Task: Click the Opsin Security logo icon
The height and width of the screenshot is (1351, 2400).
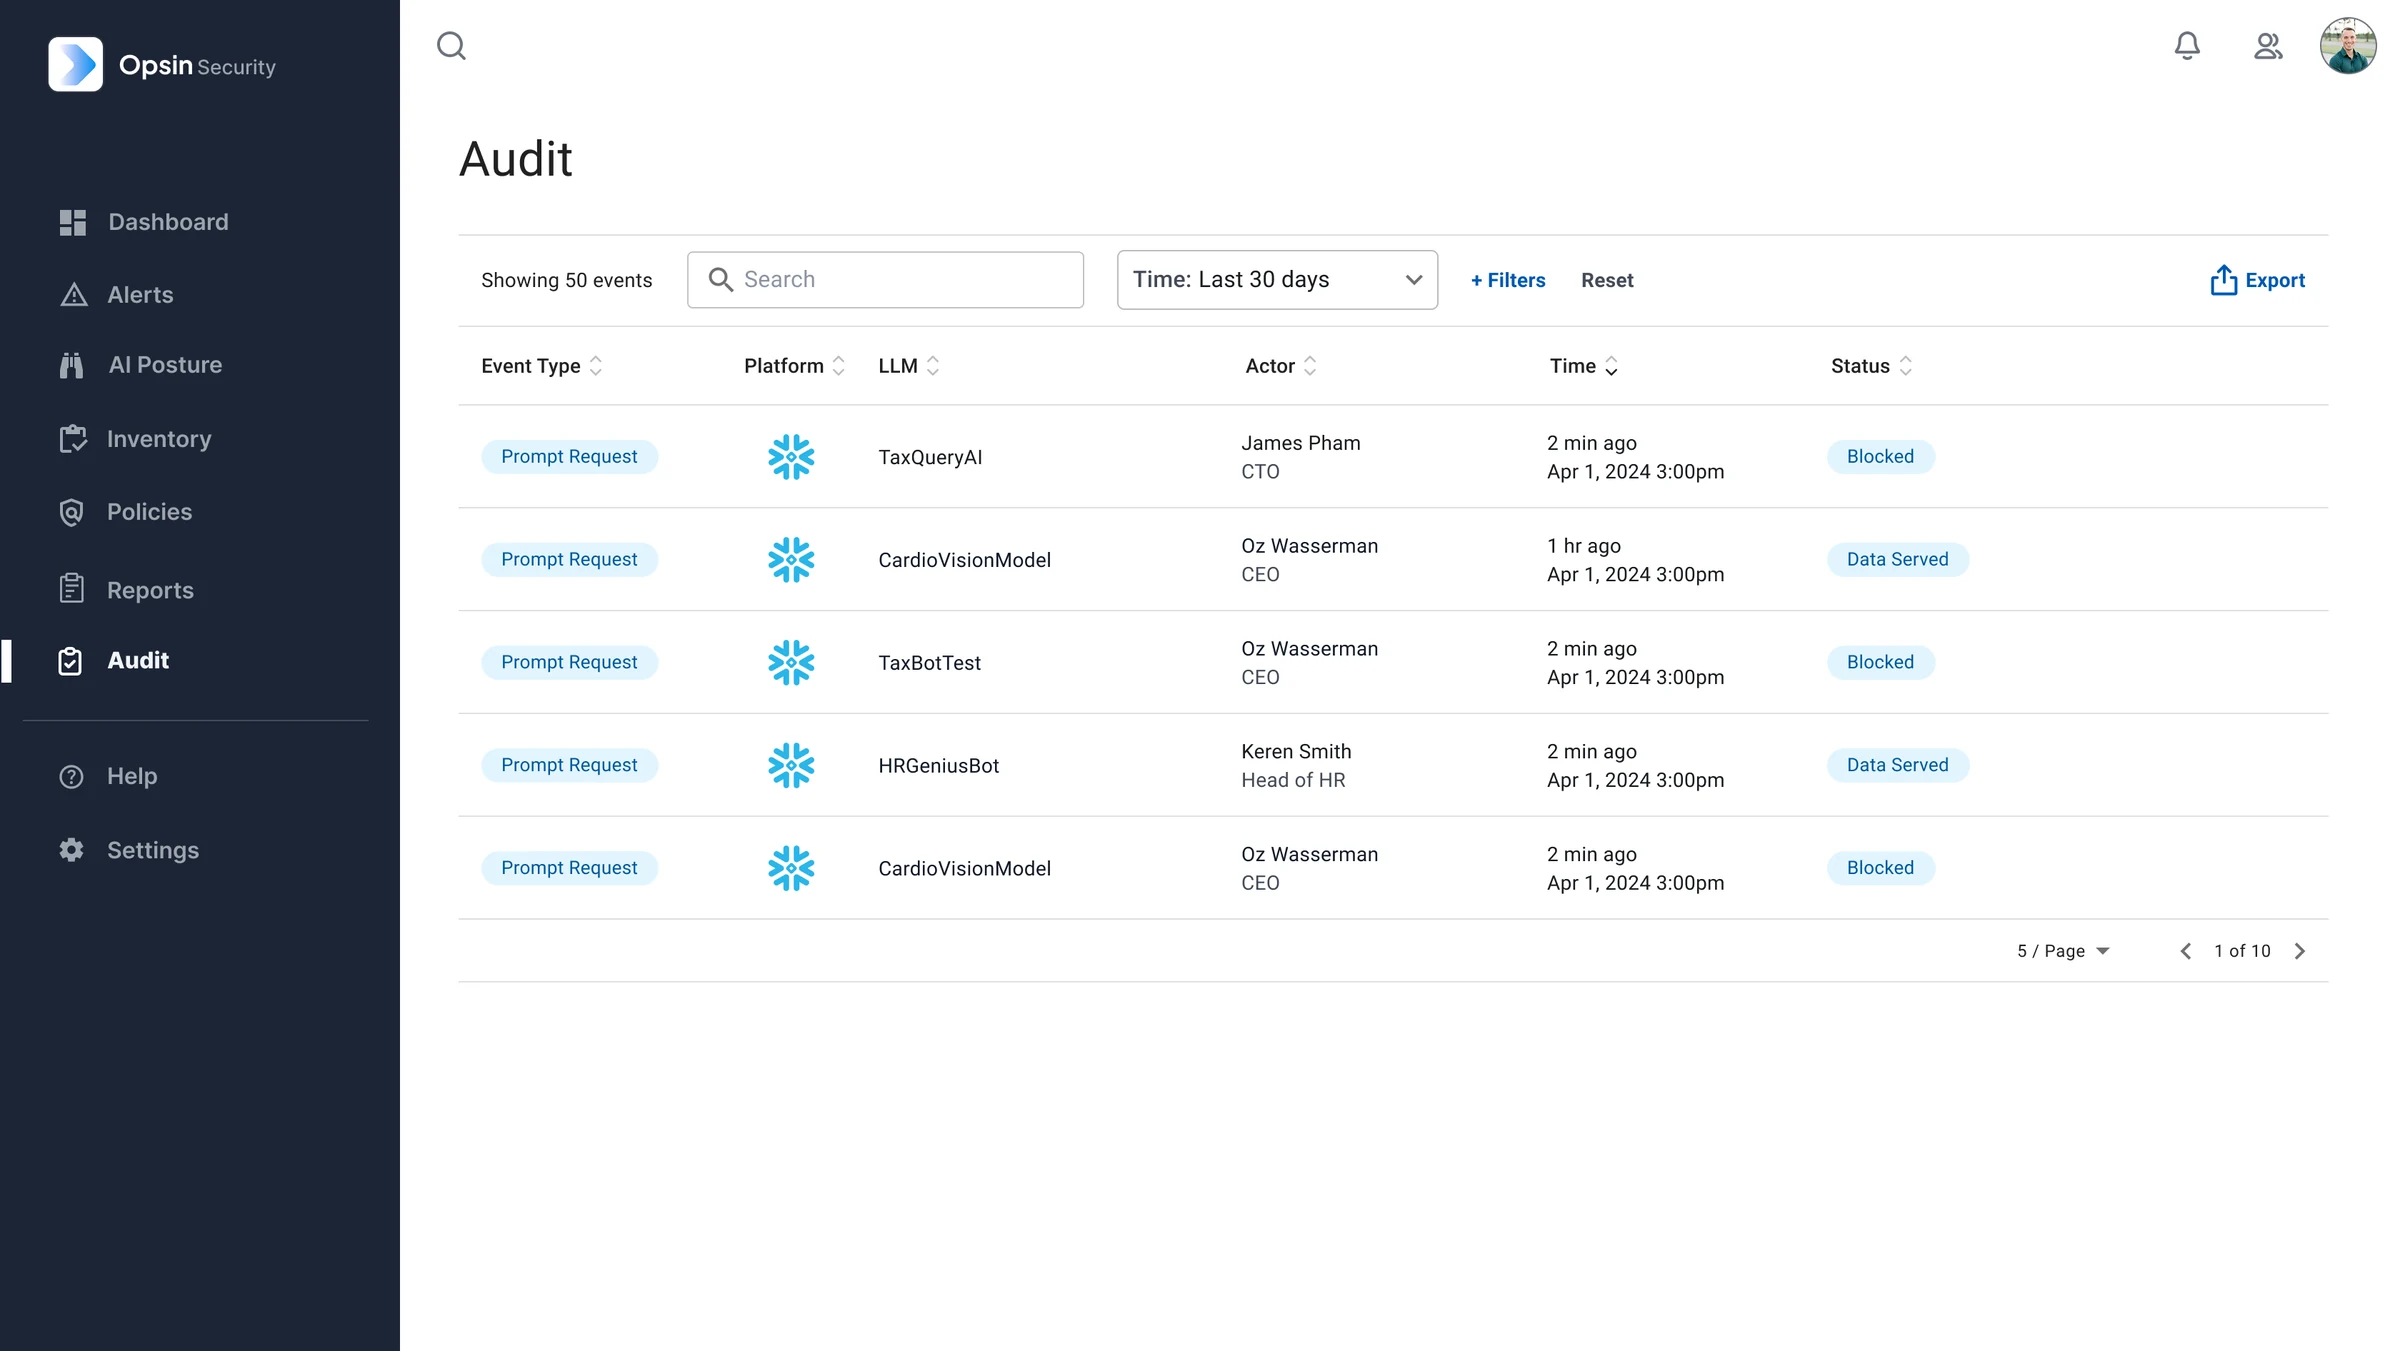Action: 76,64
